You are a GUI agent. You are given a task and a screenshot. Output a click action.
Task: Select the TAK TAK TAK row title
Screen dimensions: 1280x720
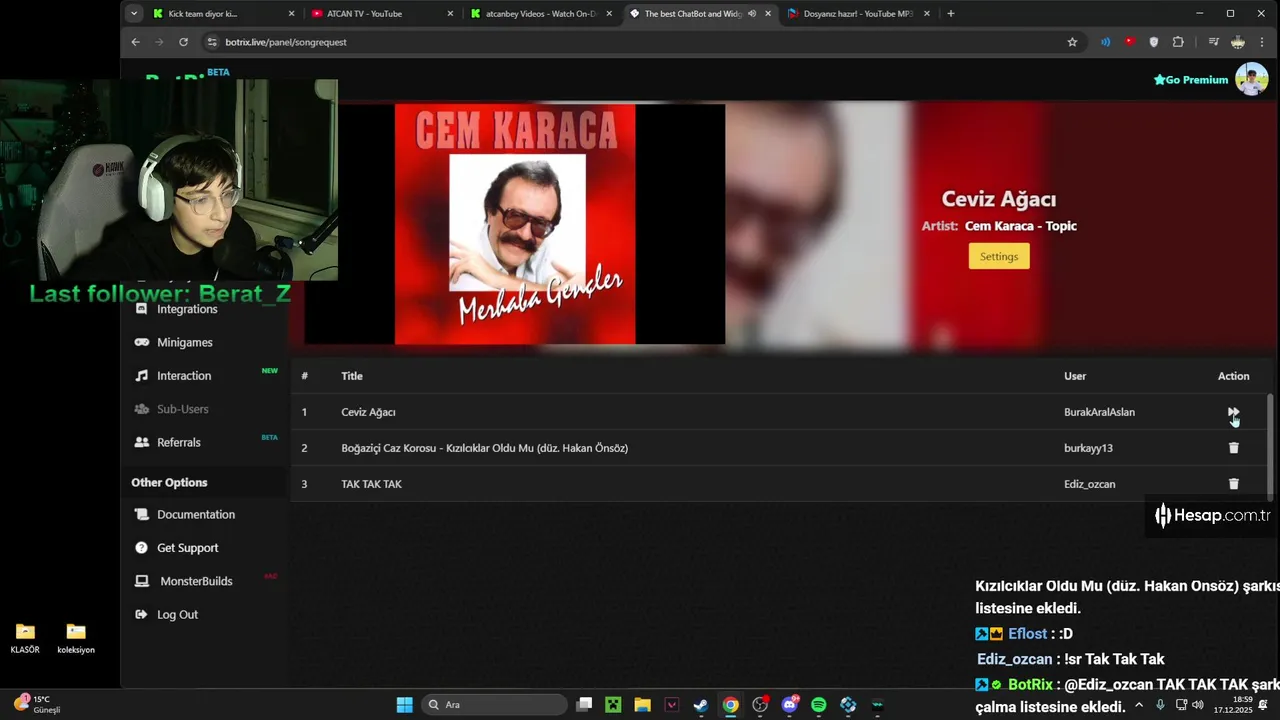pos(371,484)
